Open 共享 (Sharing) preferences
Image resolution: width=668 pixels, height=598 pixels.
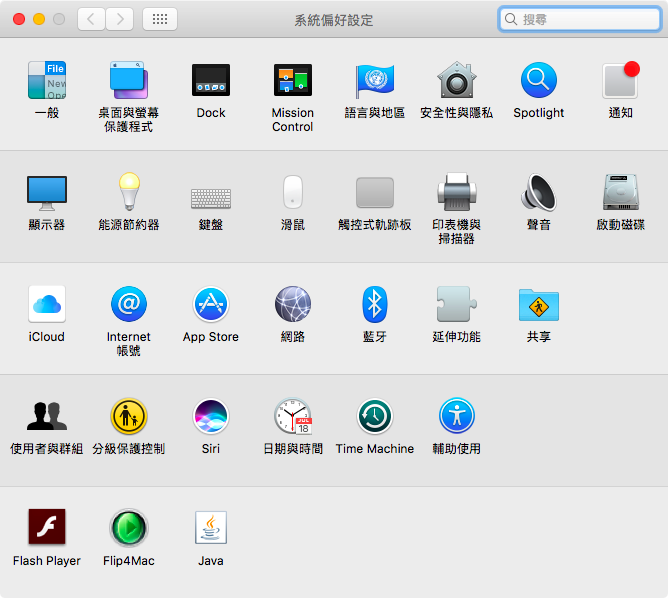(x=538, y=305)
